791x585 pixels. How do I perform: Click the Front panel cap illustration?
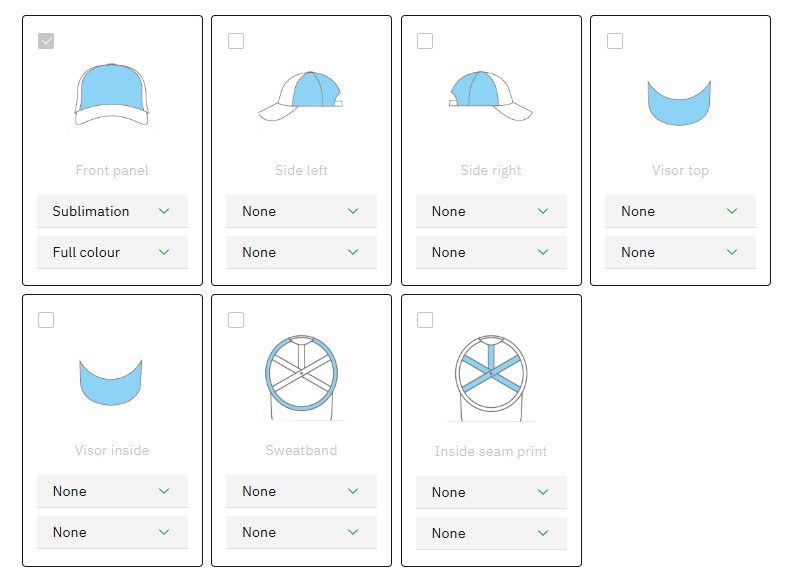point(112,96)
